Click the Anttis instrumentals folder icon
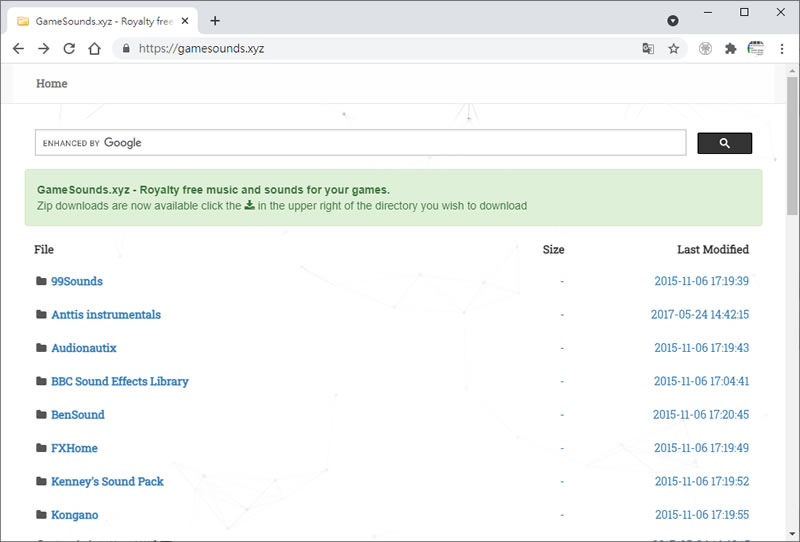This screenshot has width=800, height=542. 41,314
